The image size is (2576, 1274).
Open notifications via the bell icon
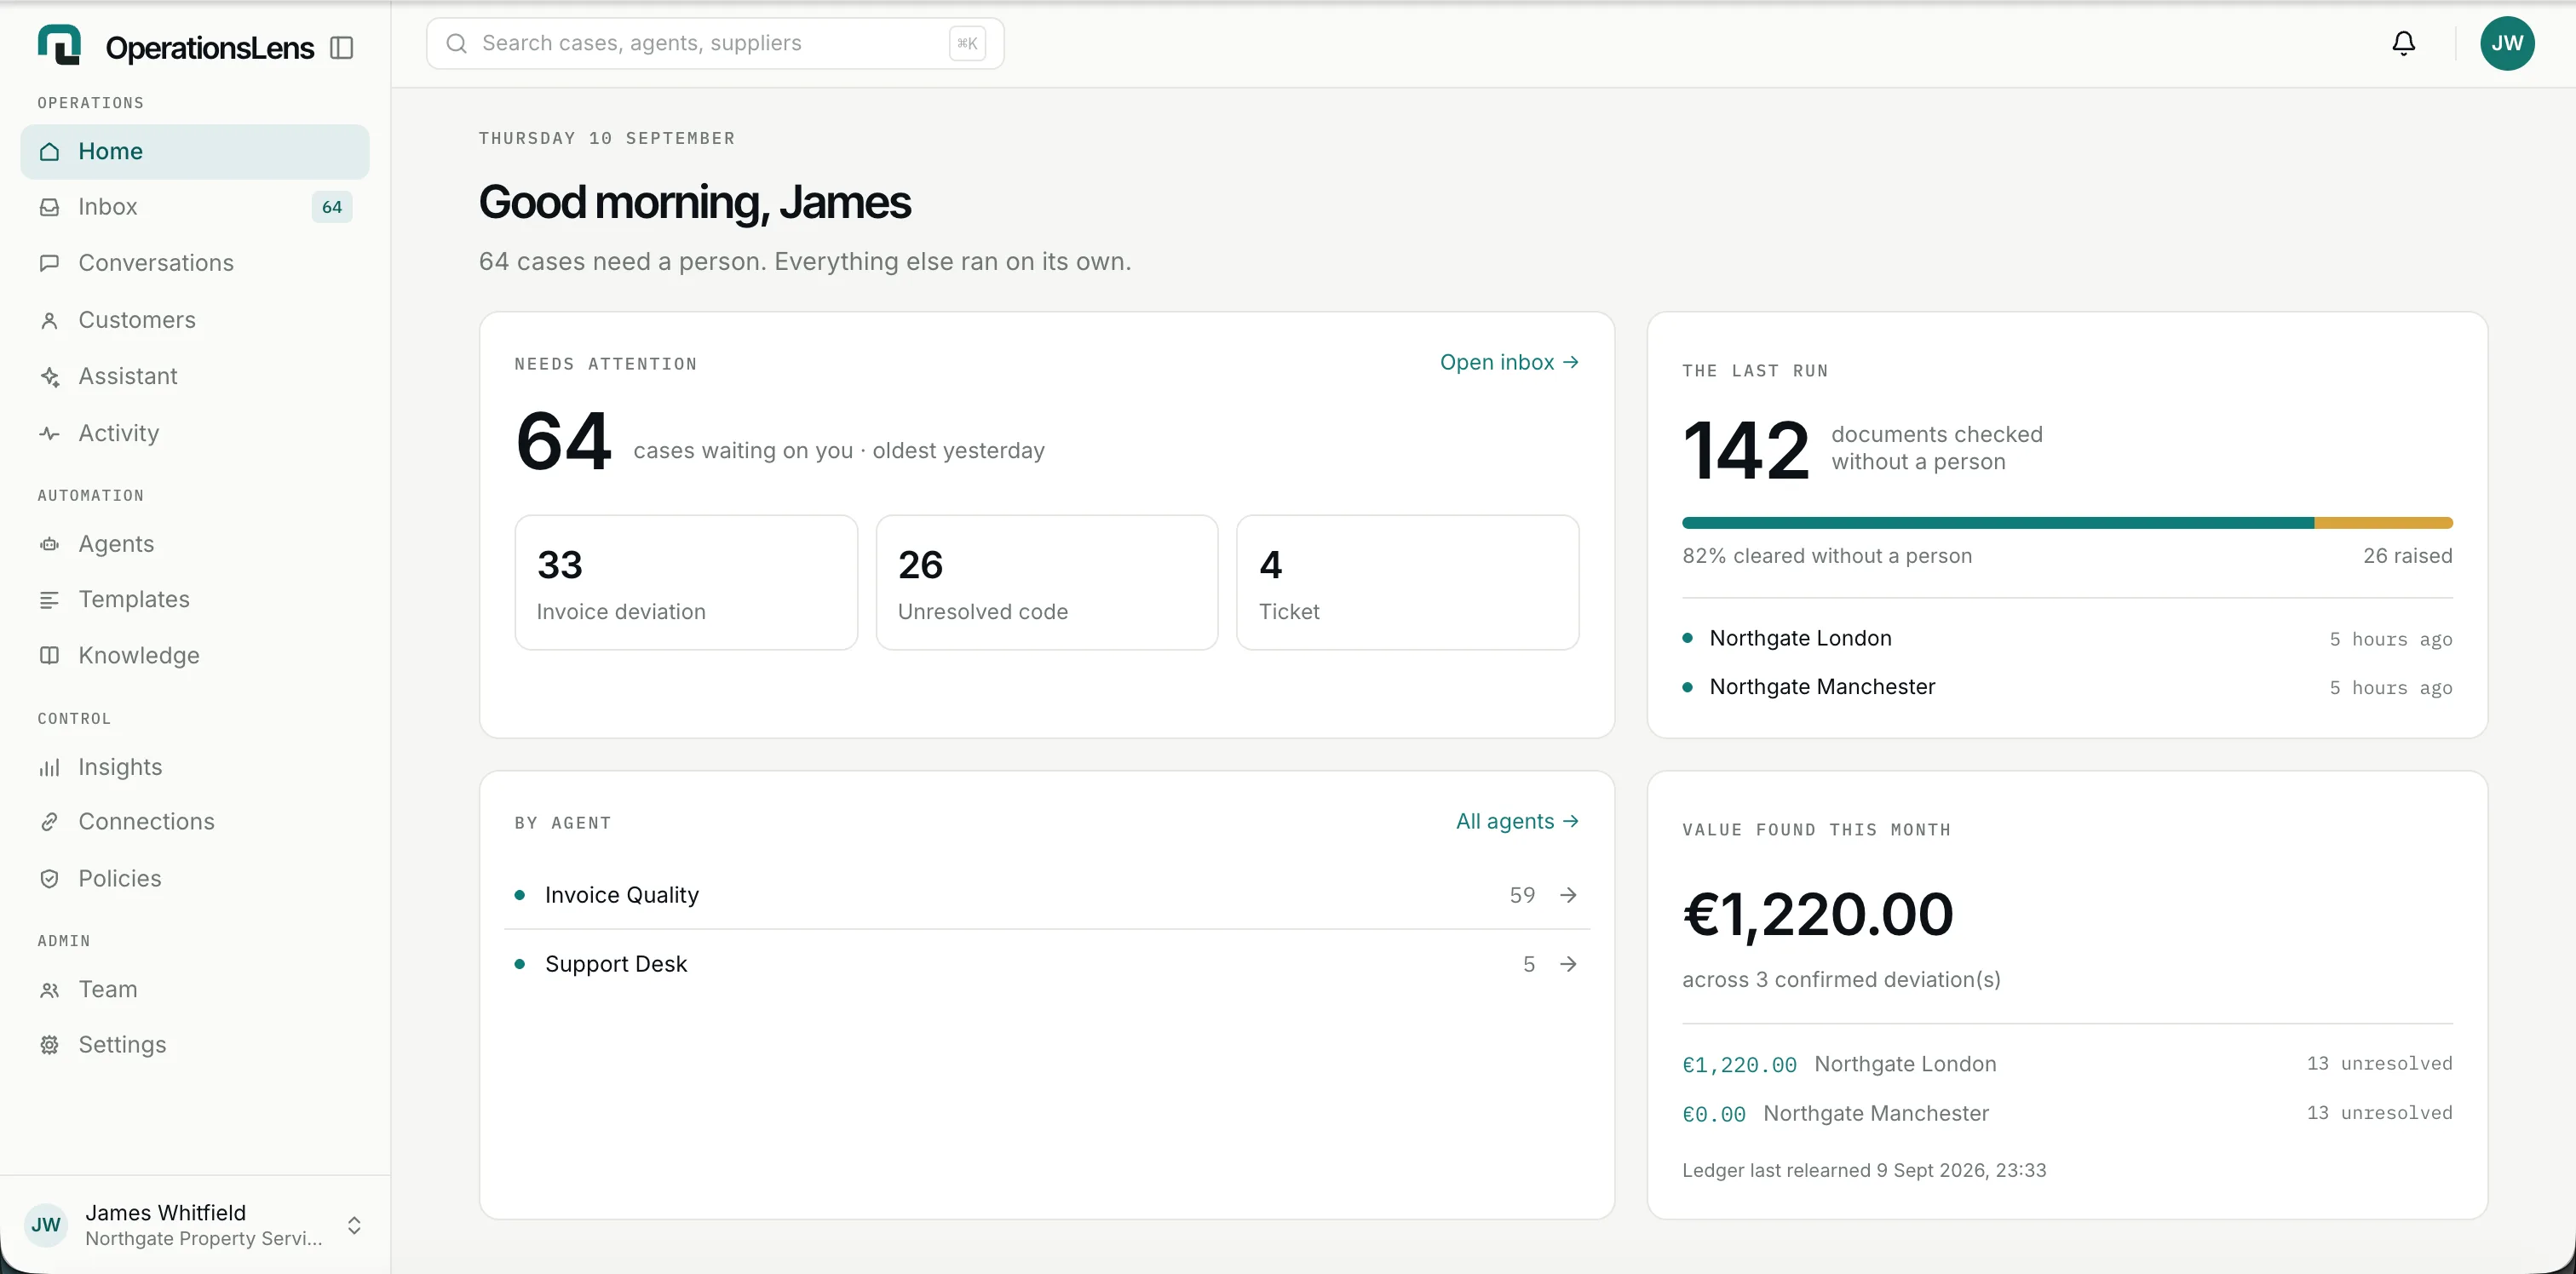coord(2403,43)
